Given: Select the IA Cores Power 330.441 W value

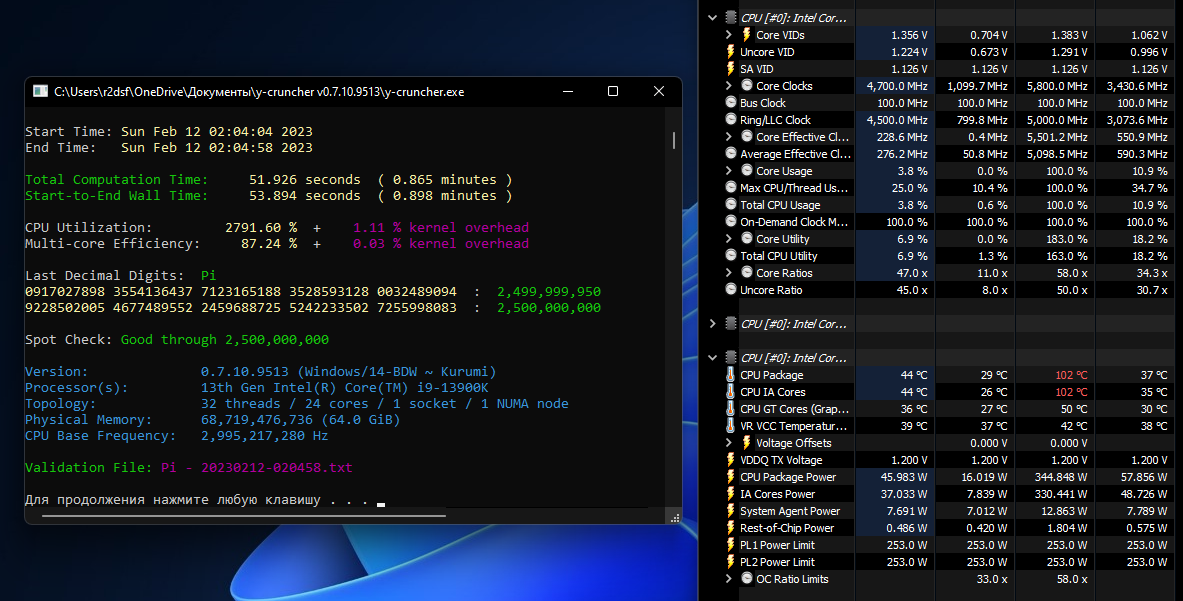Looking at the screenshot, I should (1061, 494).
